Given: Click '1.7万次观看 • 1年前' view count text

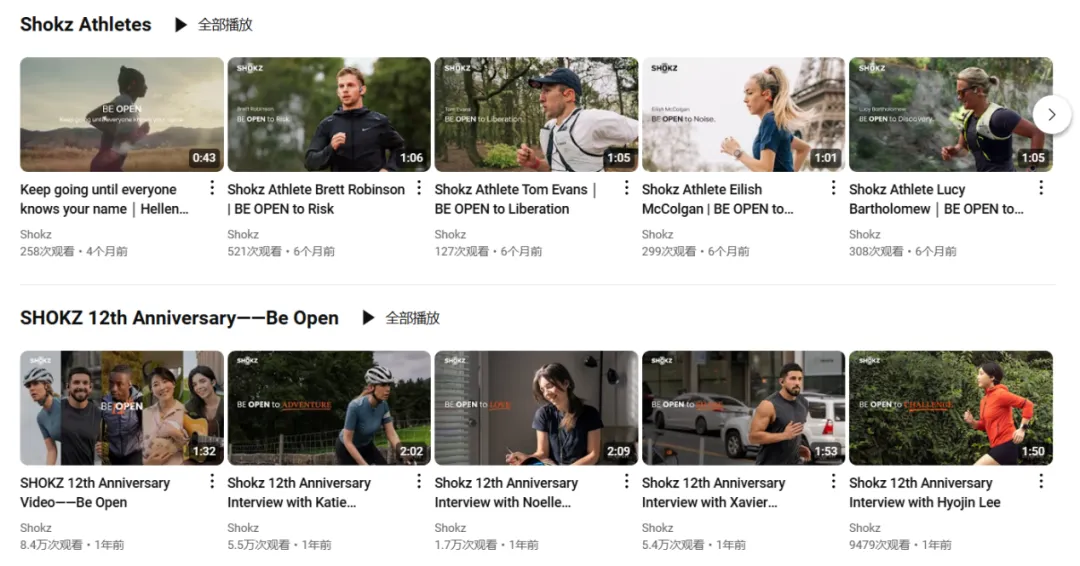Looking at the screenshot, I should (487, 545).
